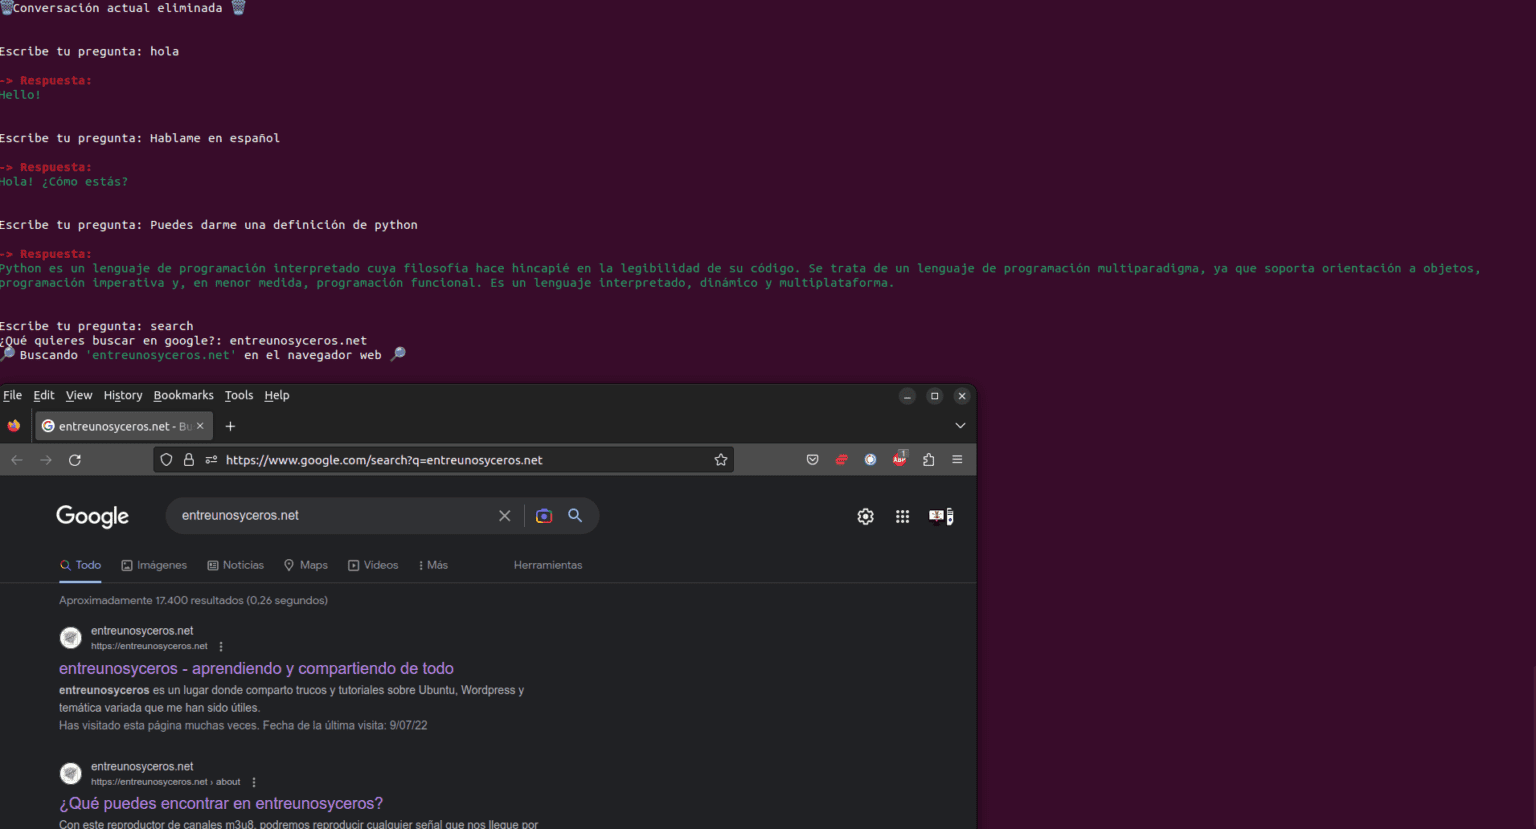Open the tracking protection shield icon

[x=167, y=460]
